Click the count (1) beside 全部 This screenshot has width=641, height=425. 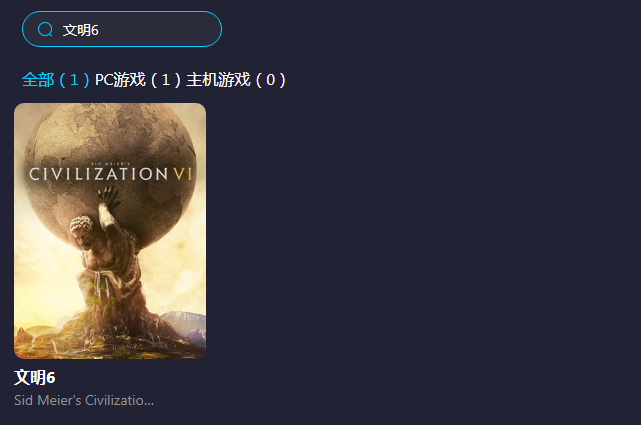click(74, 80)
